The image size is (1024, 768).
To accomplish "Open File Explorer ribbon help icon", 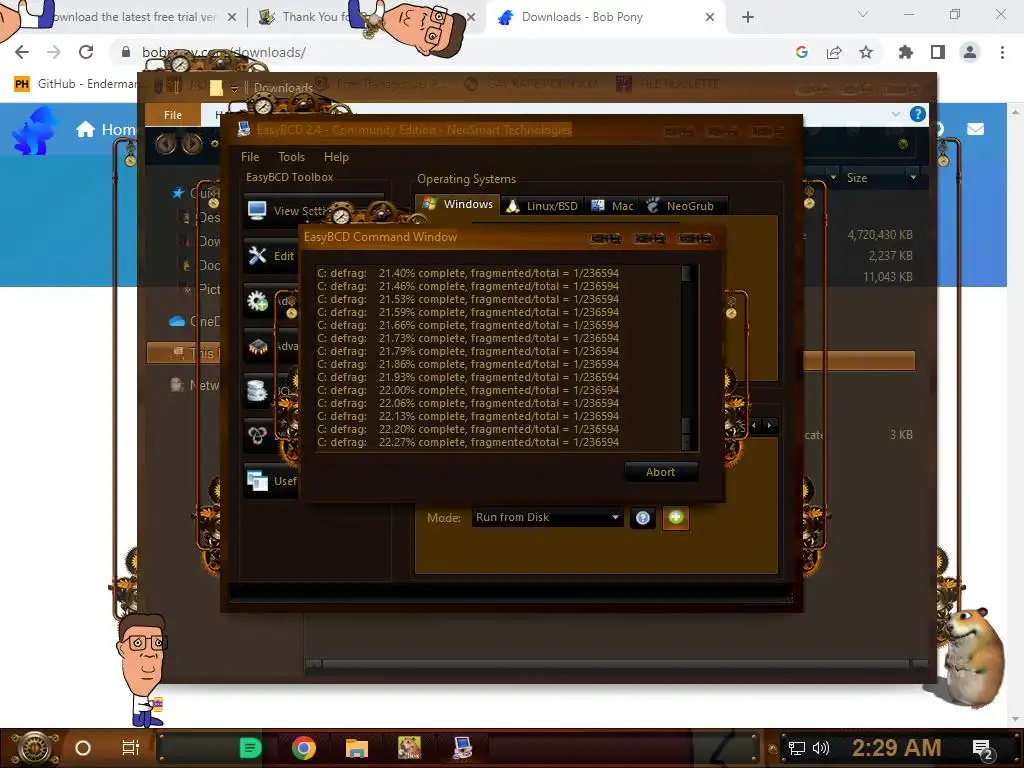I will click(x=918, y=114).
